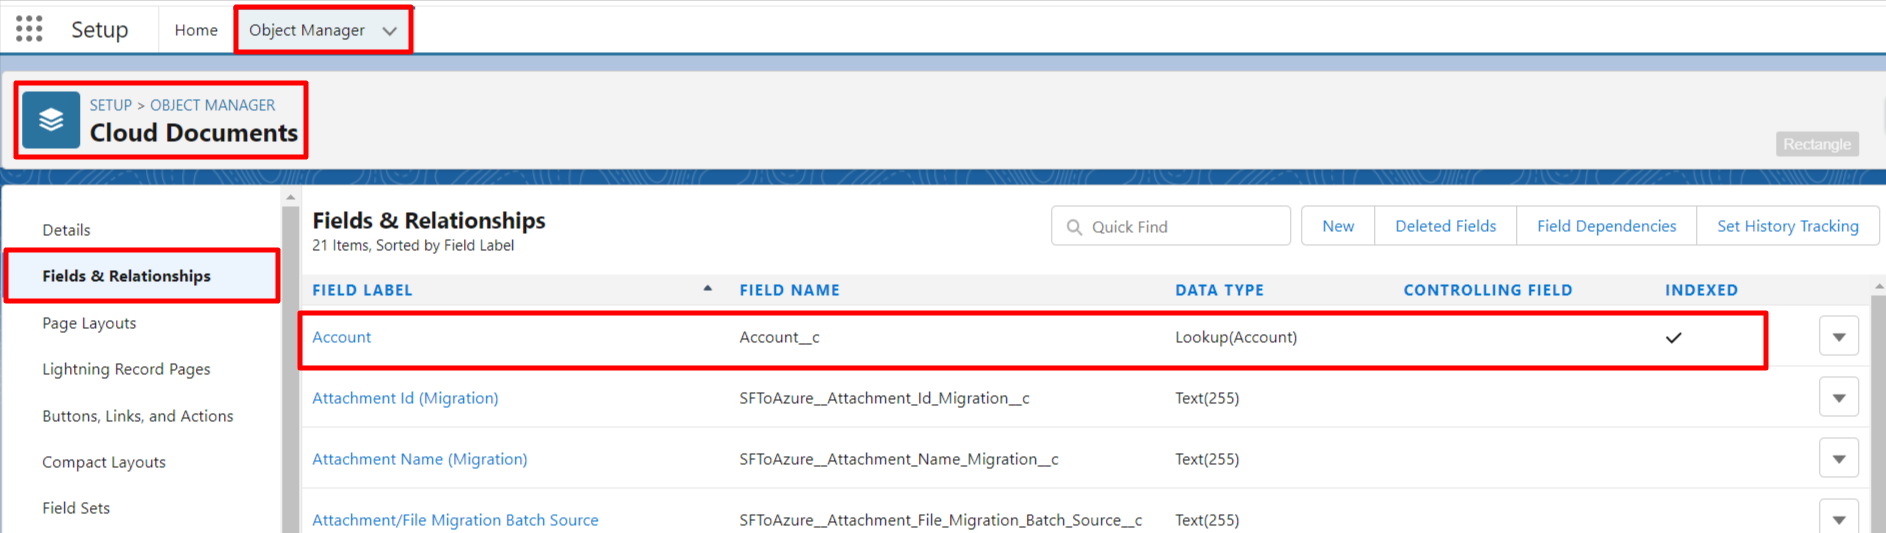Click the SETUP breadcrumb link

pyautogui.click(x=111, y=105)
